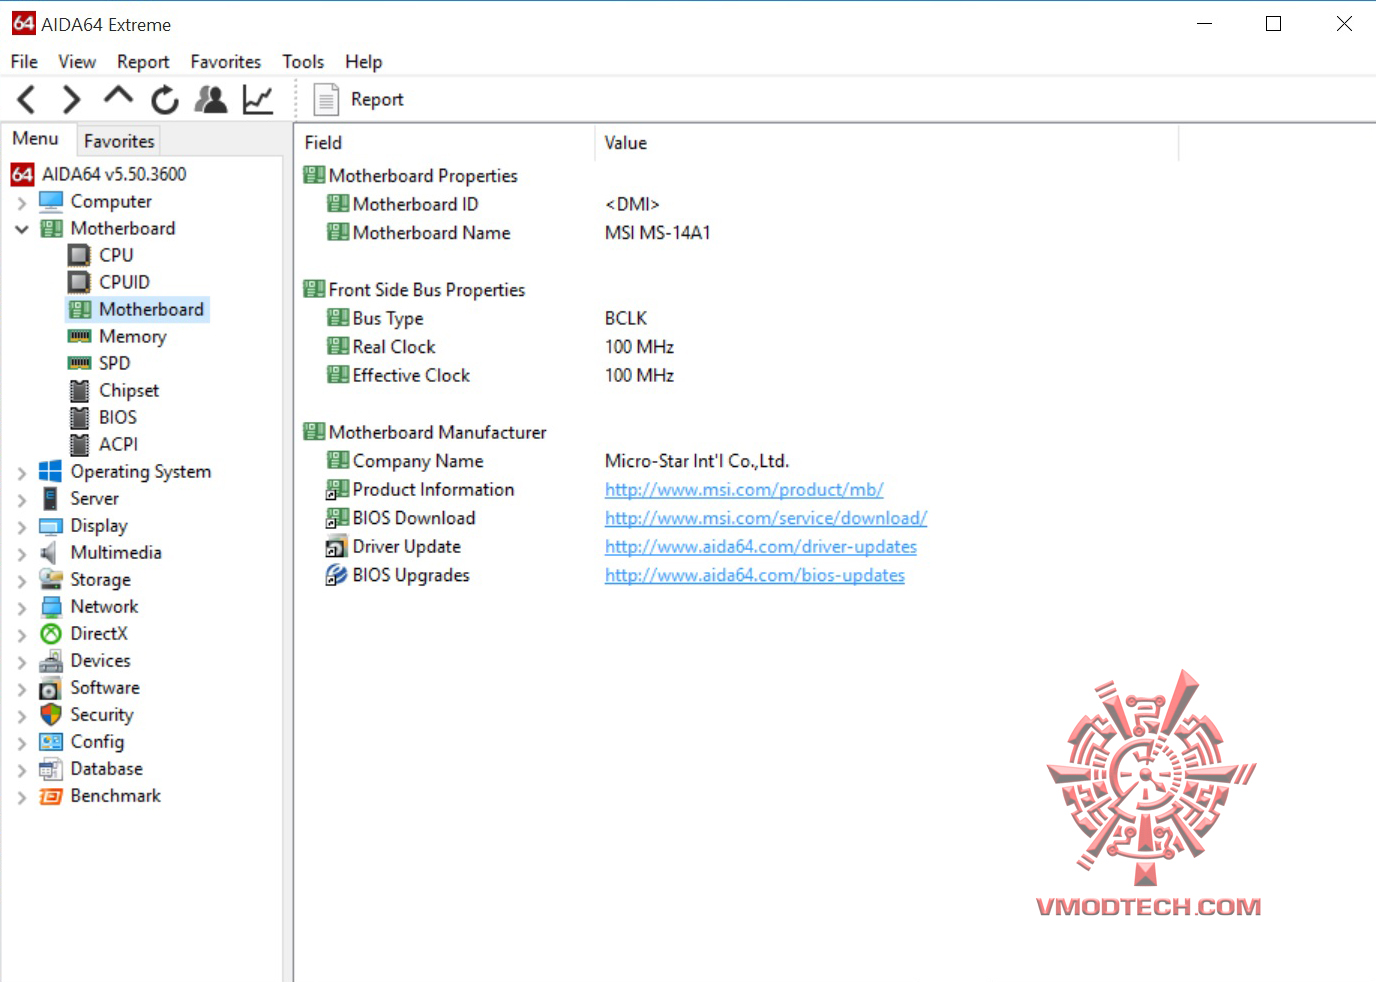Screen dimensions: 1376x982
Task: Switch to the Favorites tab in sidebar
Action: coord(119,141)
